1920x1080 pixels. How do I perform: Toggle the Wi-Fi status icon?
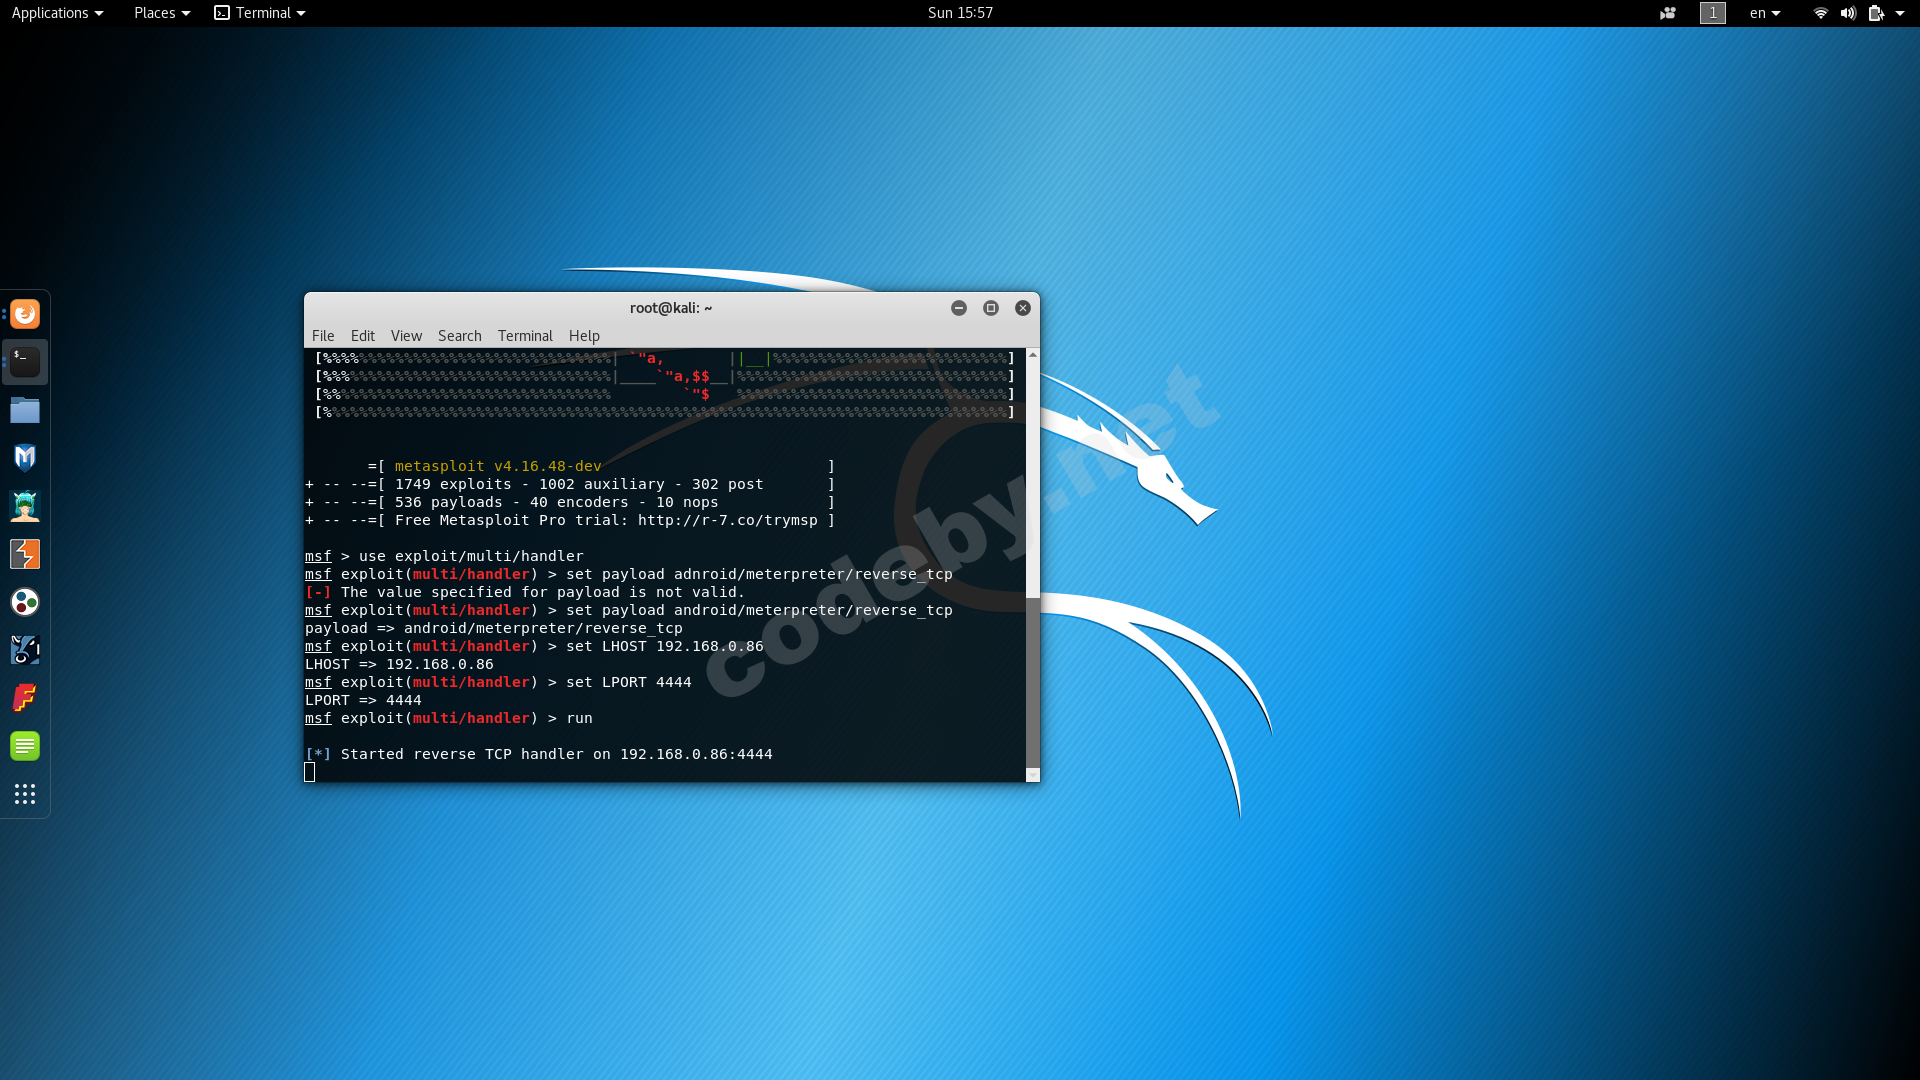[1819, 13]
